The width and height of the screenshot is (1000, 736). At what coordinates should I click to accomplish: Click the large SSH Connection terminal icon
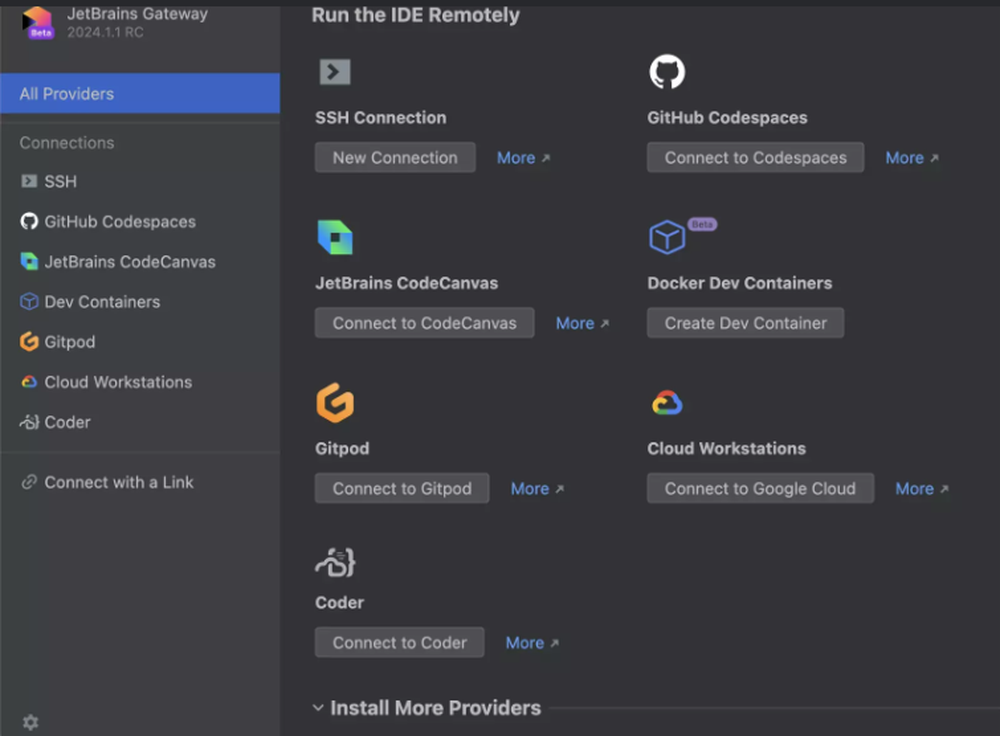335,71
